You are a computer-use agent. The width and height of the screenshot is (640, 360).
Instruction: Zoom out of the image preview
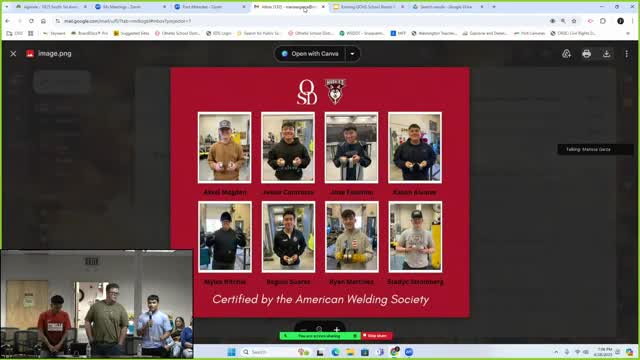point(303,329)
